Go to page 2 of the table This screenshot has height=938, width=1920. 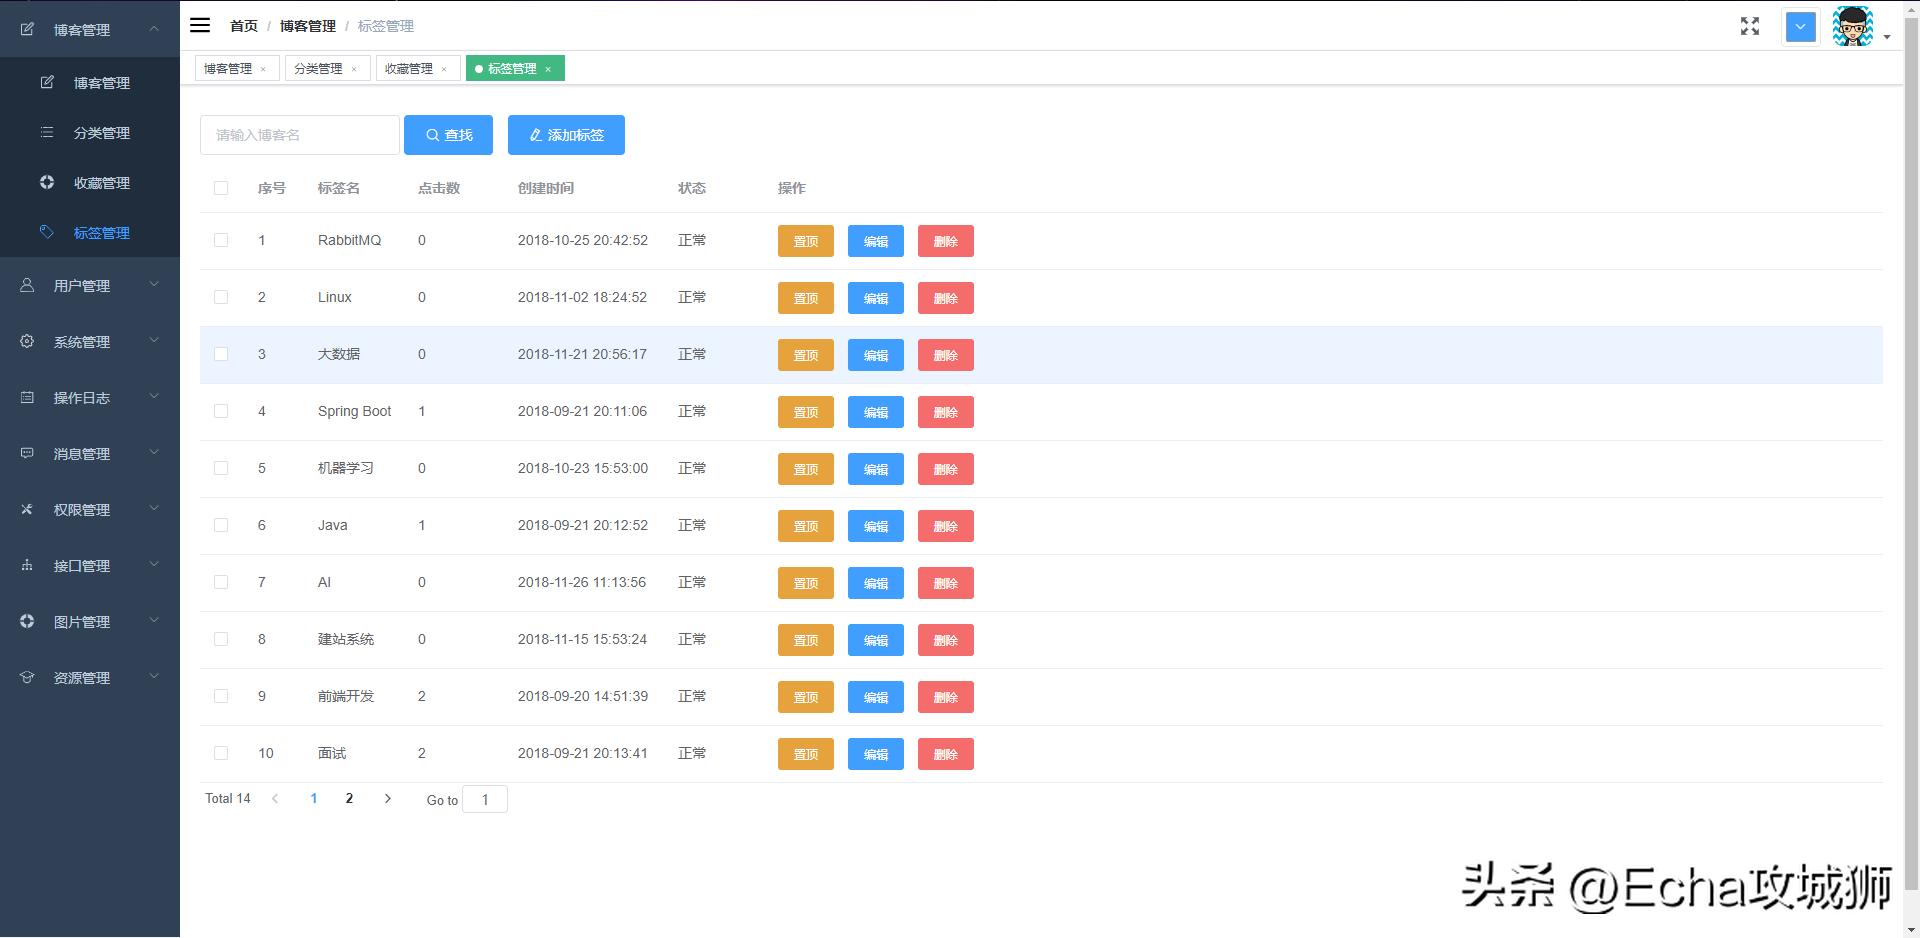coord(349,798)
